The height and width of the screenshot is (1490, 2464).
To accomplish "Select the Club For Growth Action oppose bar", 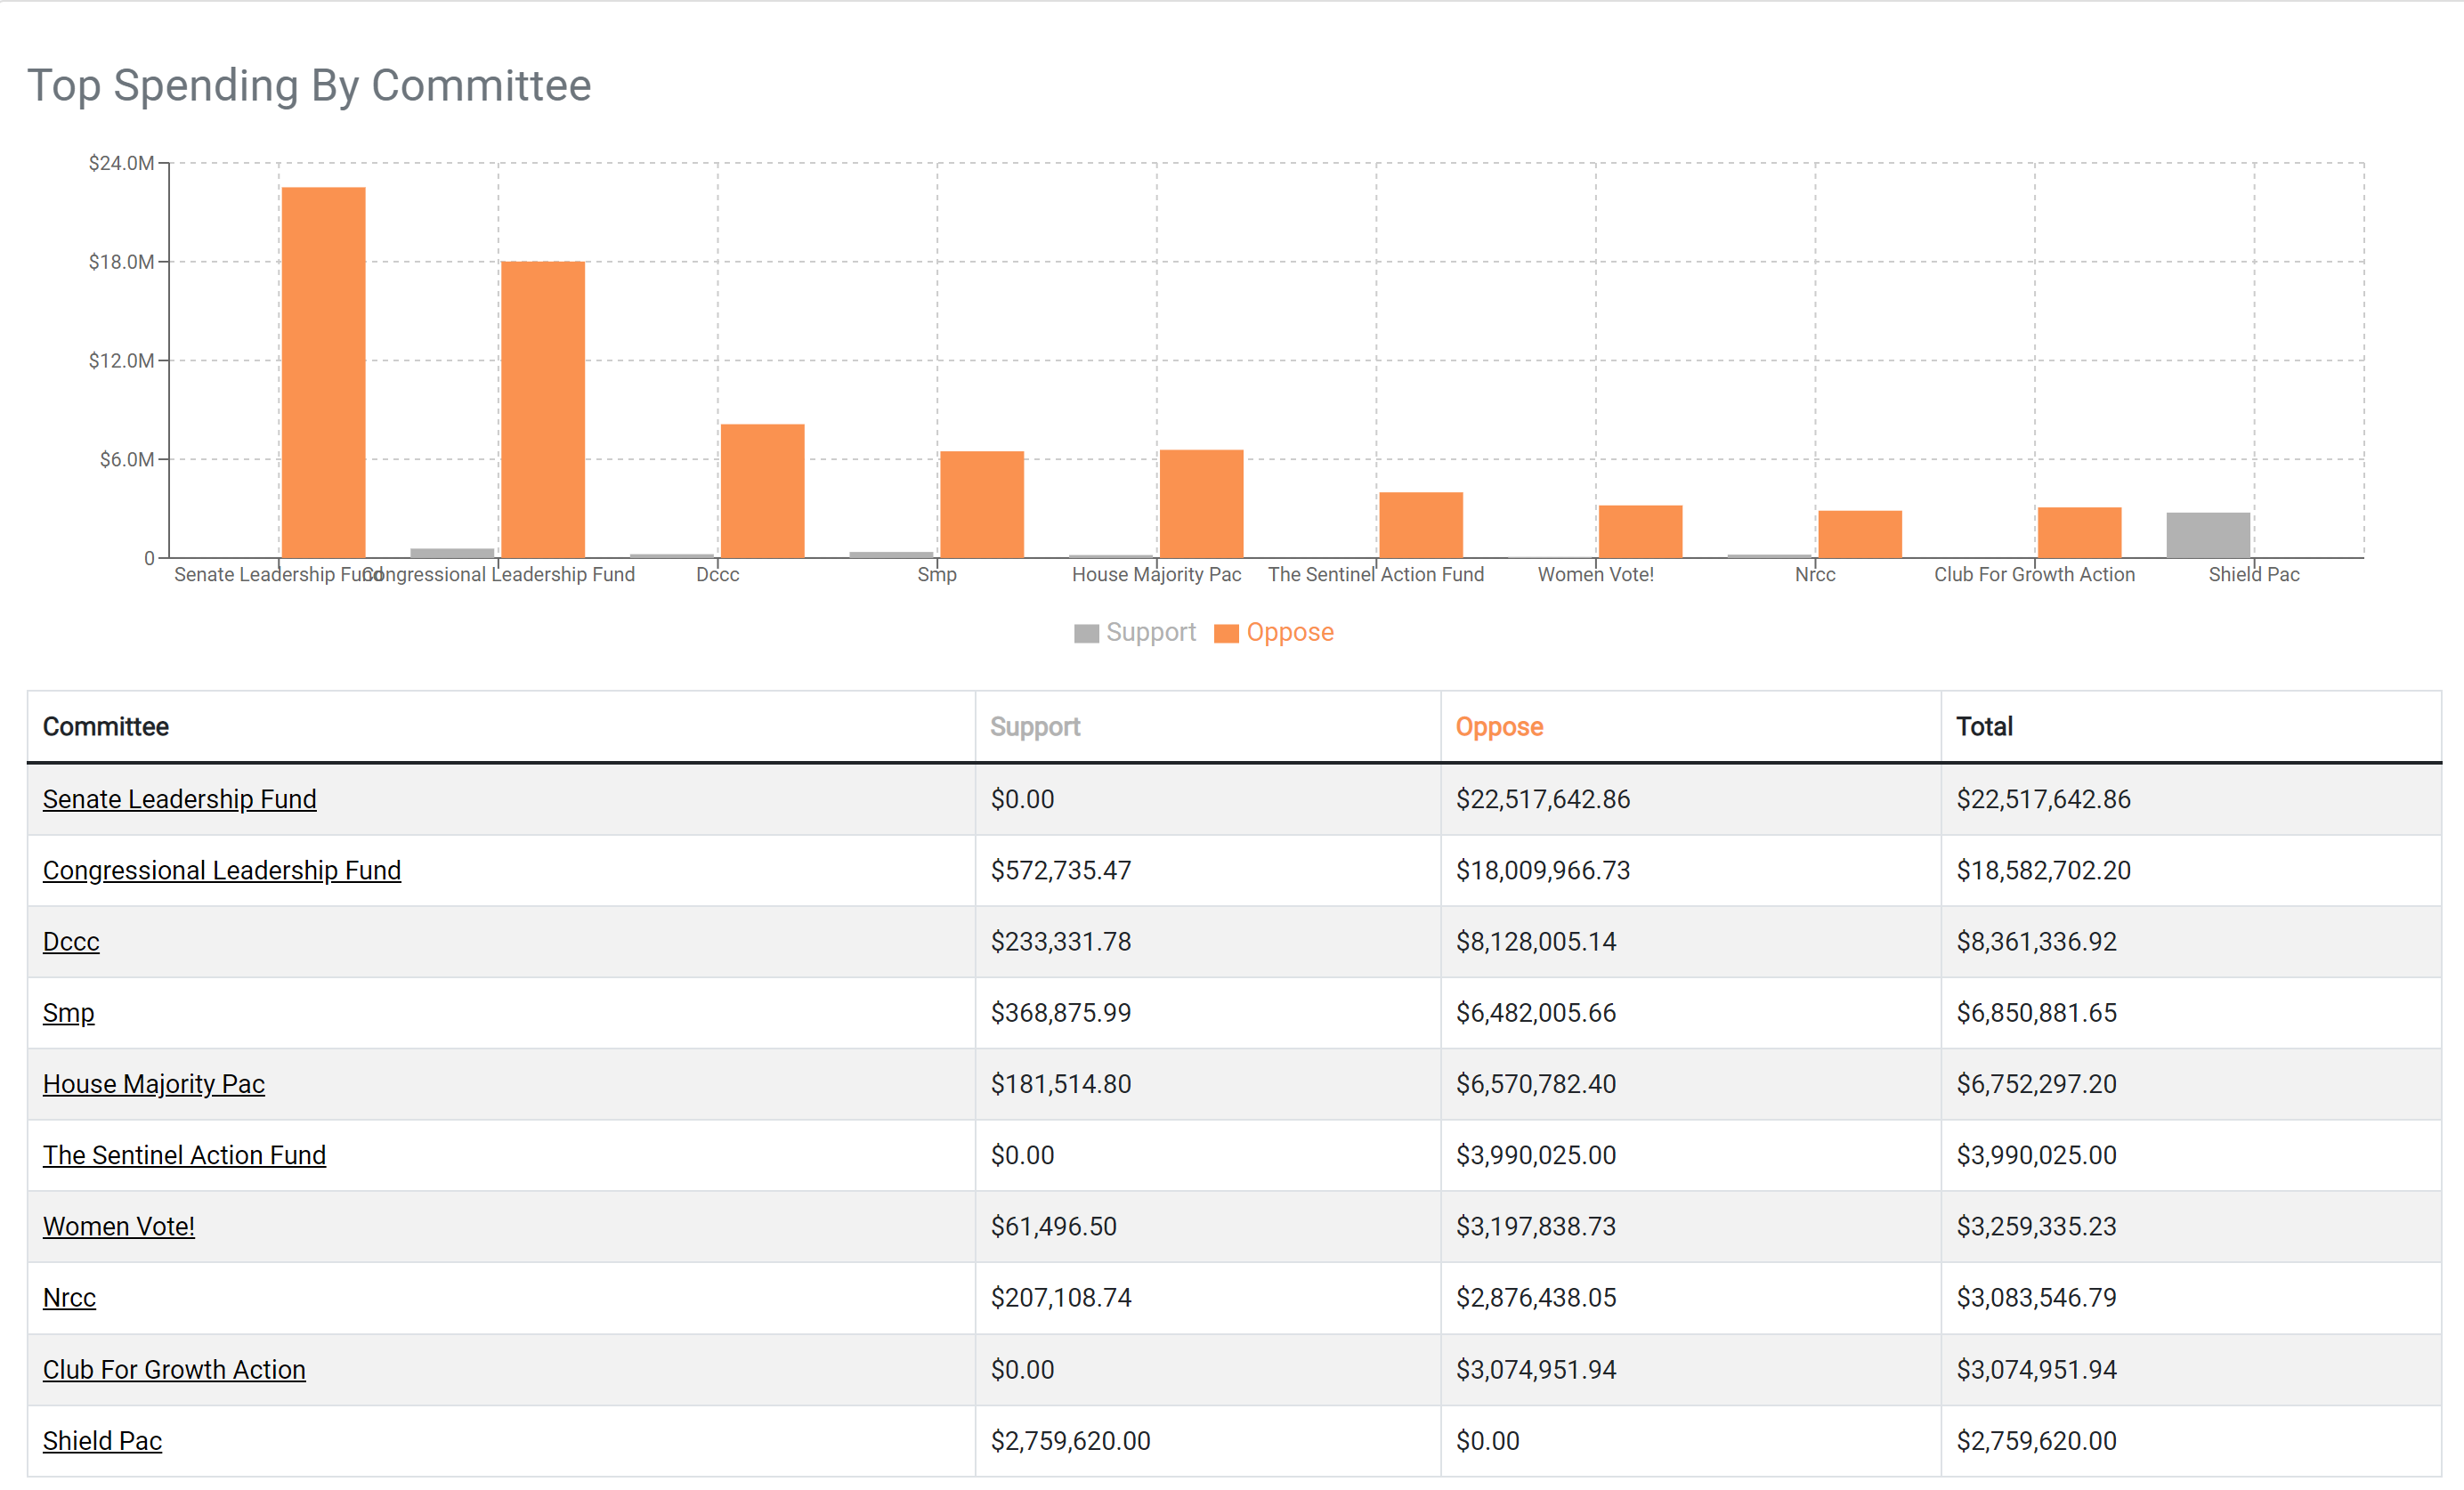I will pos(2079,532).
